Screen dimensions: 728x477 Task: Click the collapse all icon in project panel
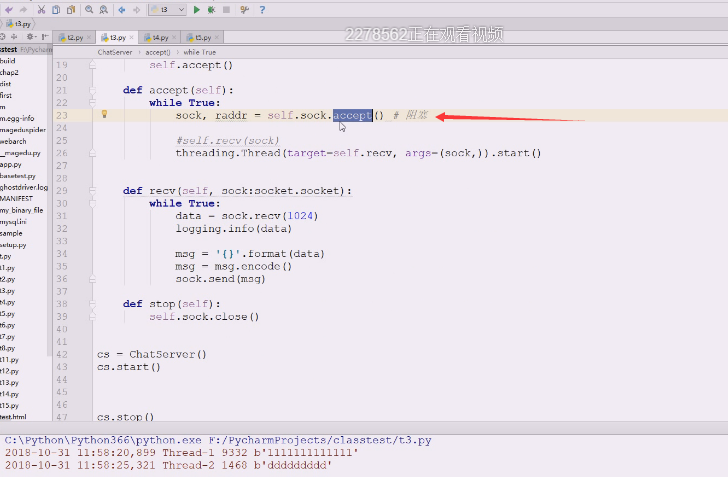tap(14, 37)
